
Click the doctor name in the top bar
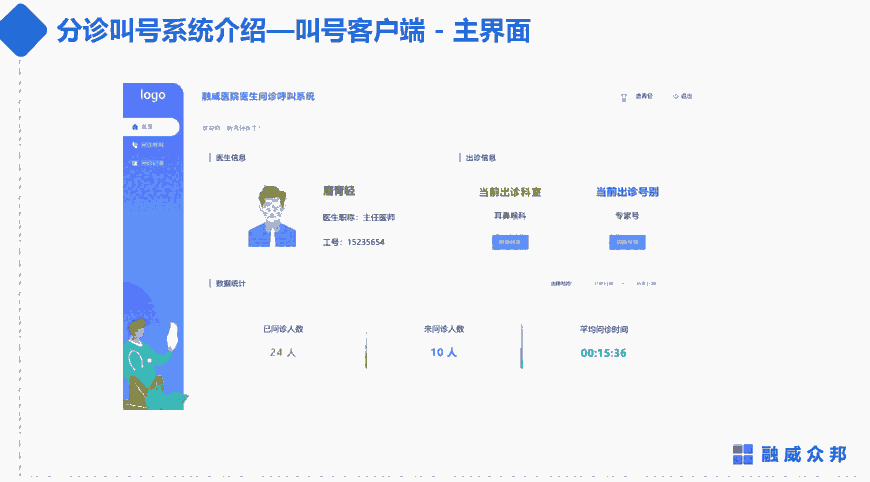point(643,97)
